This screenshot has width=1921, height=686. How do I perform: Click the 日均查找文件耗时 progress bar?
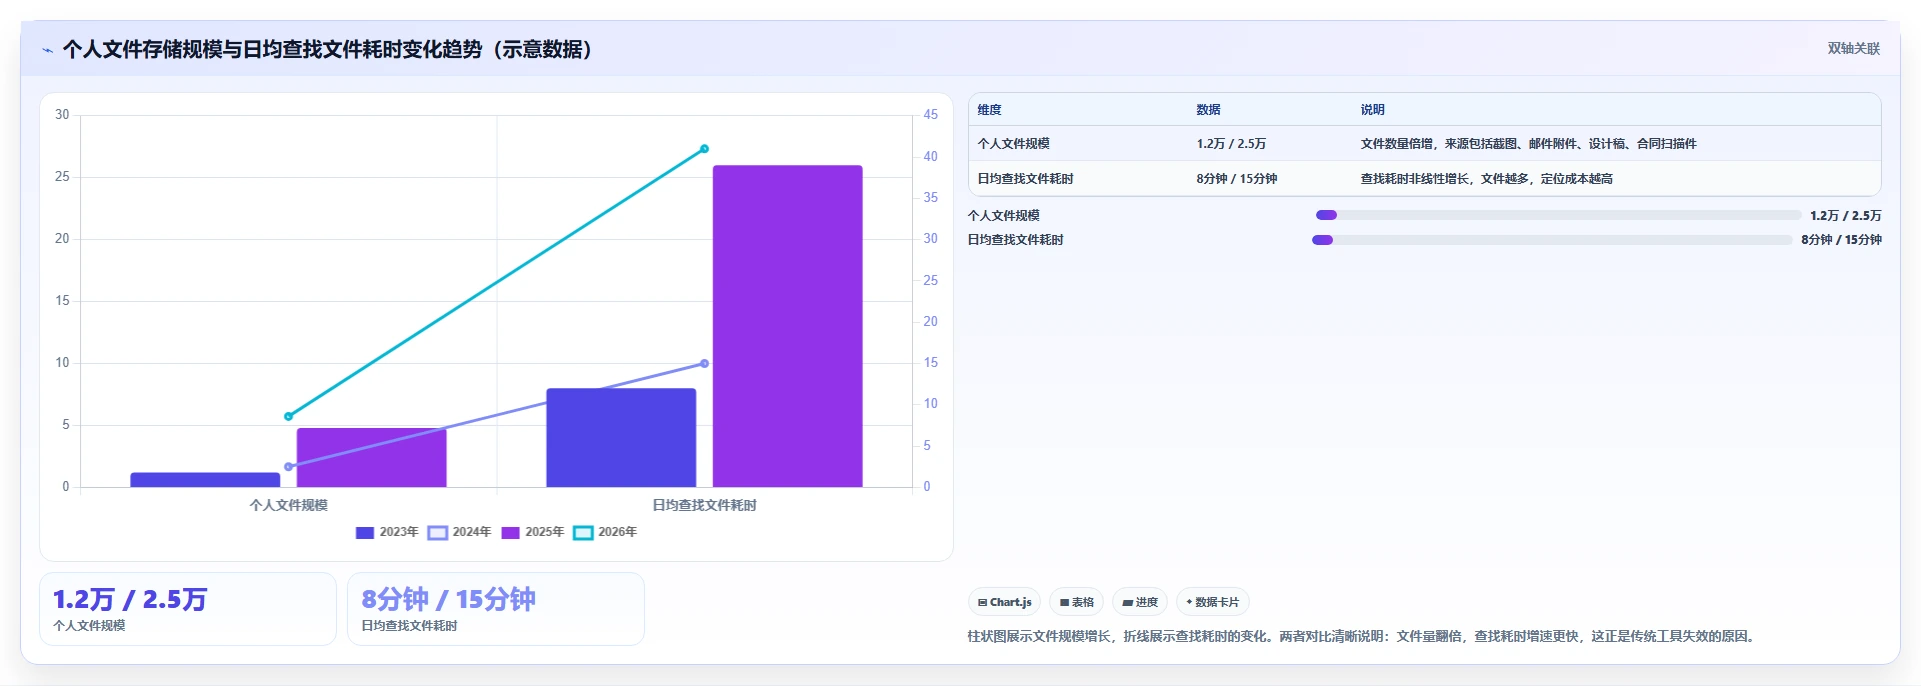click(1552, 240)
